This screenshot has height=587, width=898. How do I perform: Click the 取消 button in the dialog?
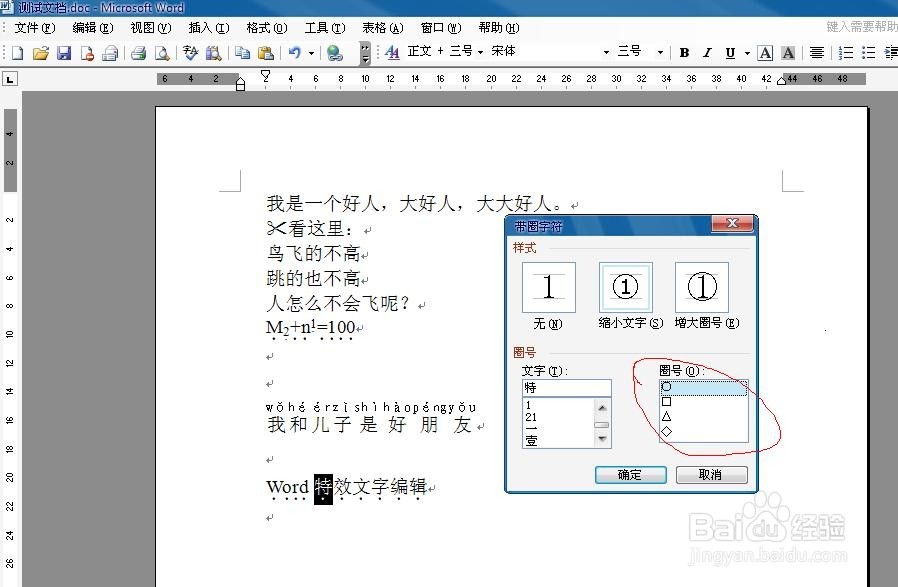click(711, 475)
